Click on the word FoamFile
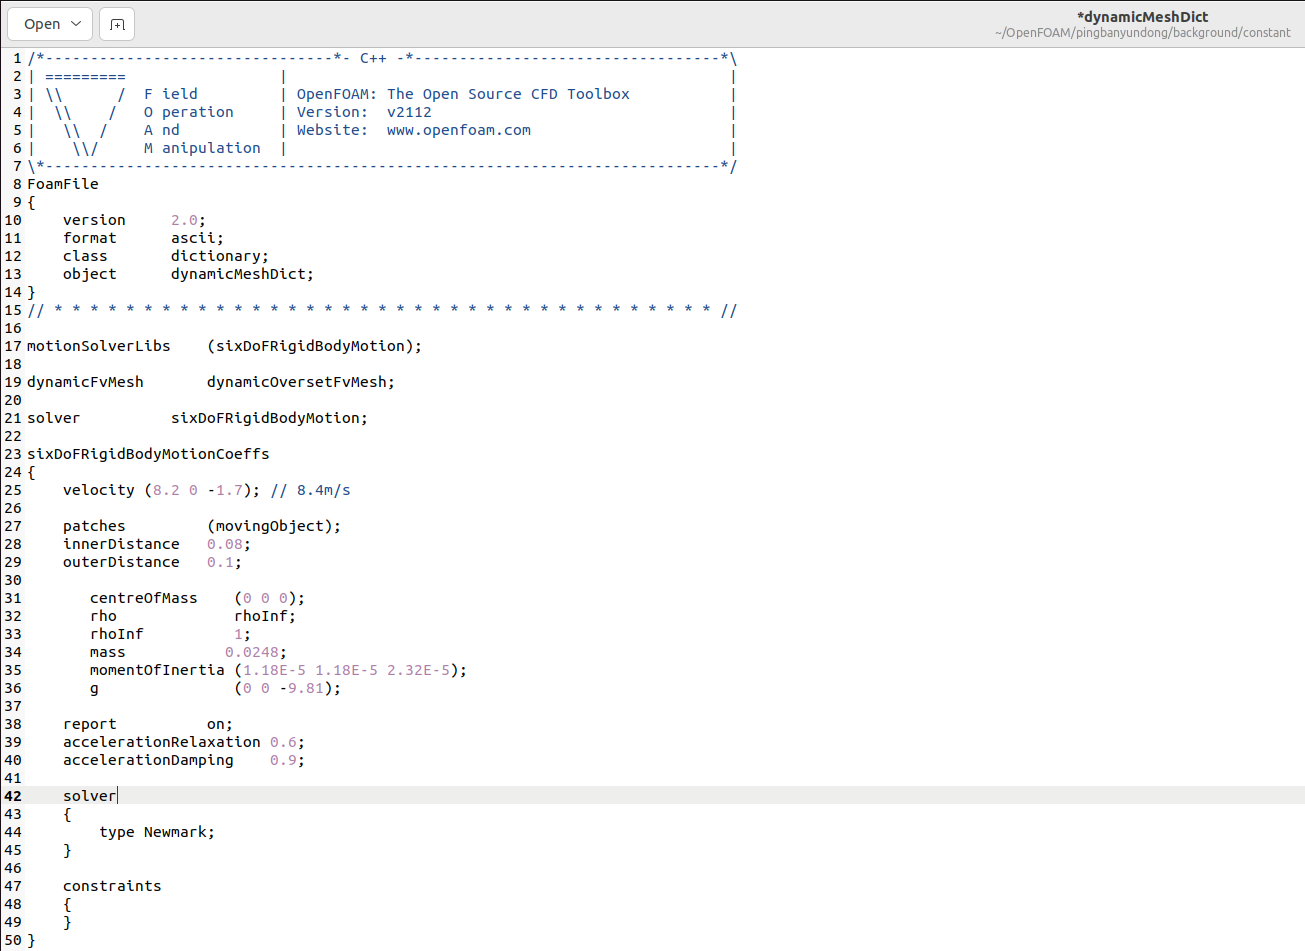This screenshot has height=951, width=1305. (62, 184)
